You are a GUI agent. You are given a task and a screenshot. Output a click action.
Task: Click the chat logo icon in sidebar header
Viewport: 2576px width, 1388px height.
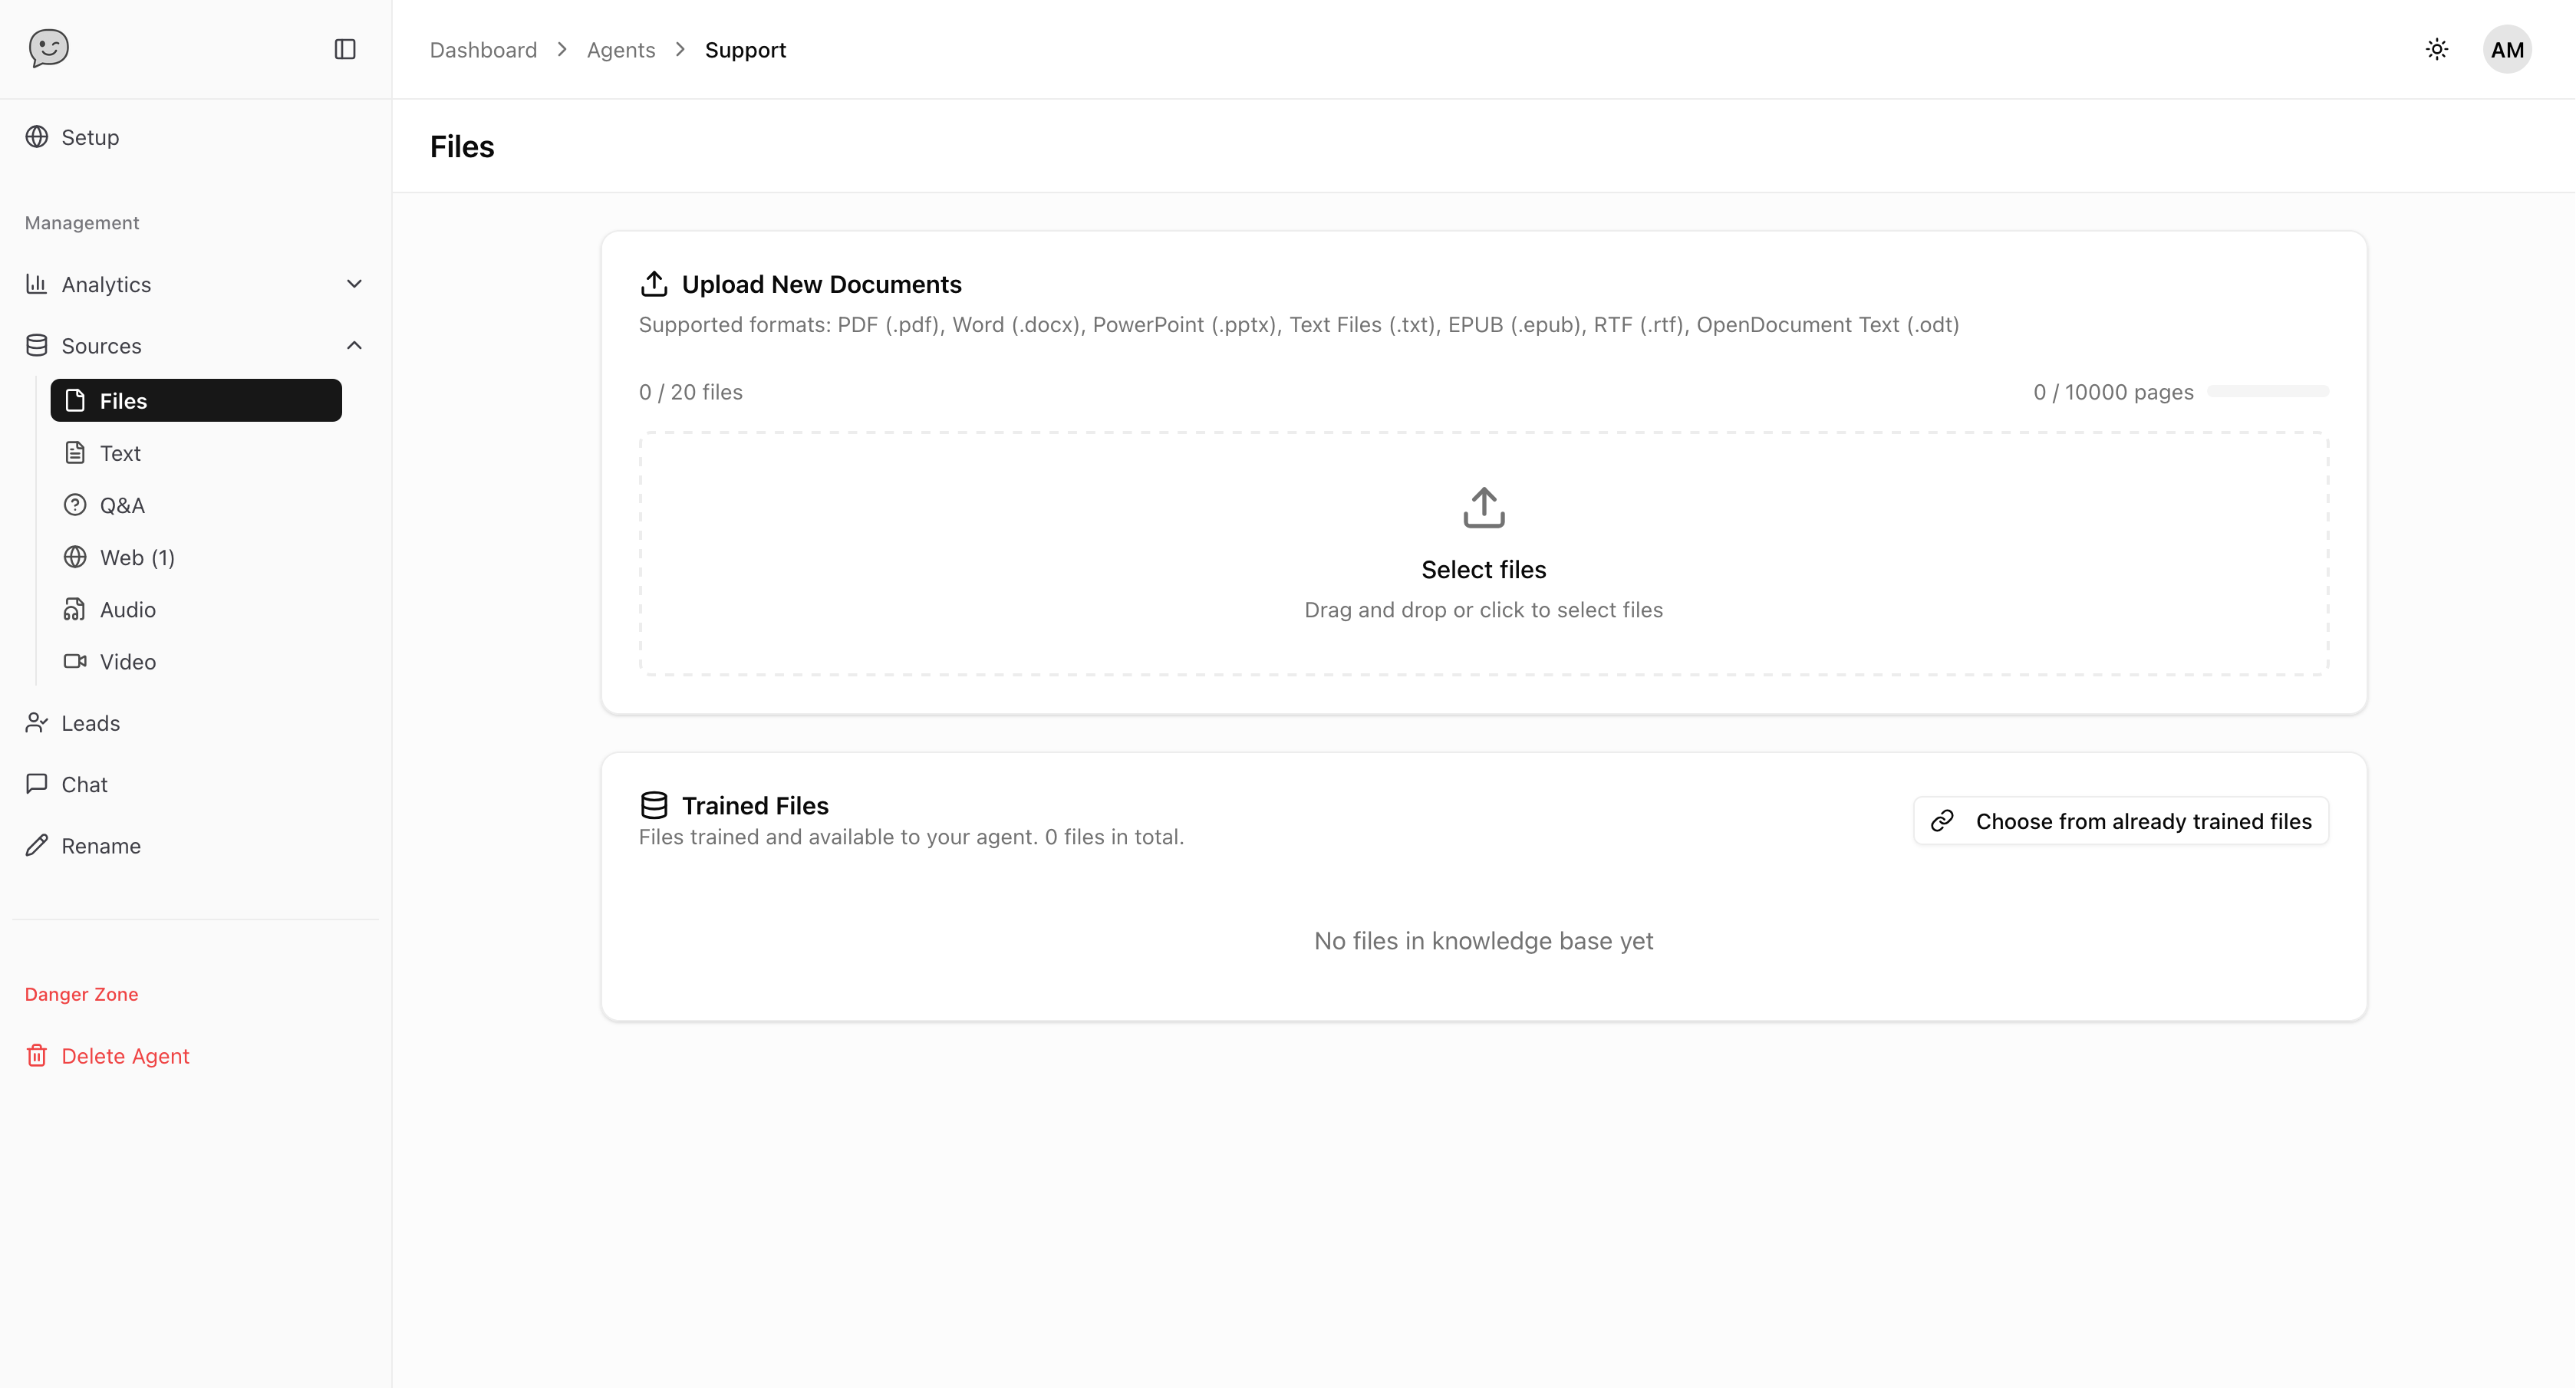pyautogui.click(x=48, y=48)
